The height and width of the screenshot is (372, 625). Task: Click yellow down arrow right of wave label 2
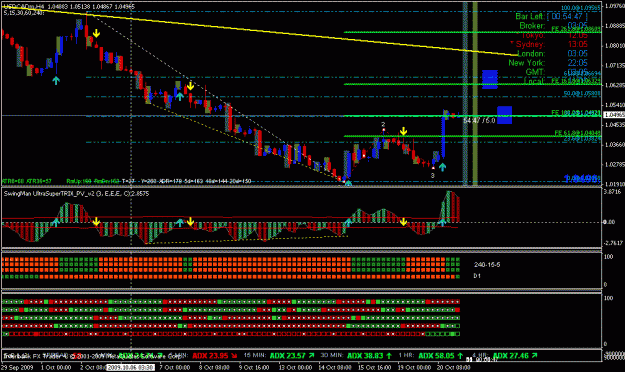click(403, 131)
